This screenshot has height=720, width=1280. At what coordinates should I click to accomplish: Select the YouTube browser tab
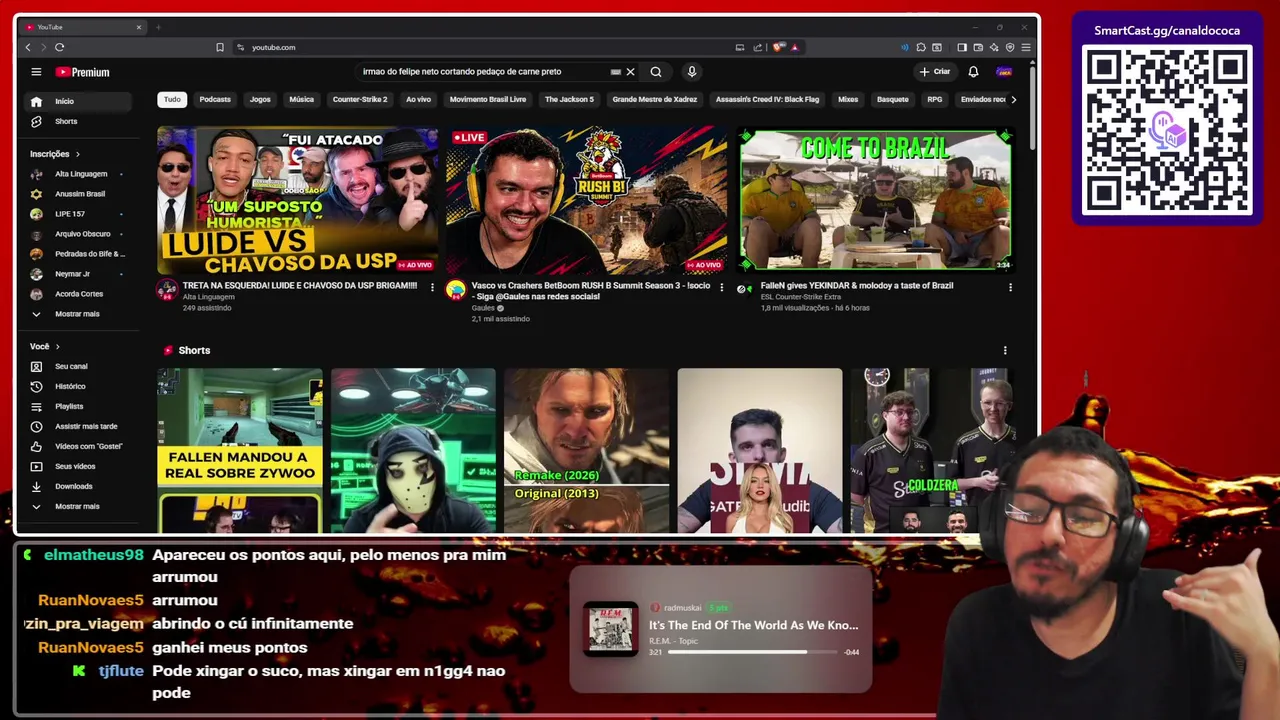(83, 27)
